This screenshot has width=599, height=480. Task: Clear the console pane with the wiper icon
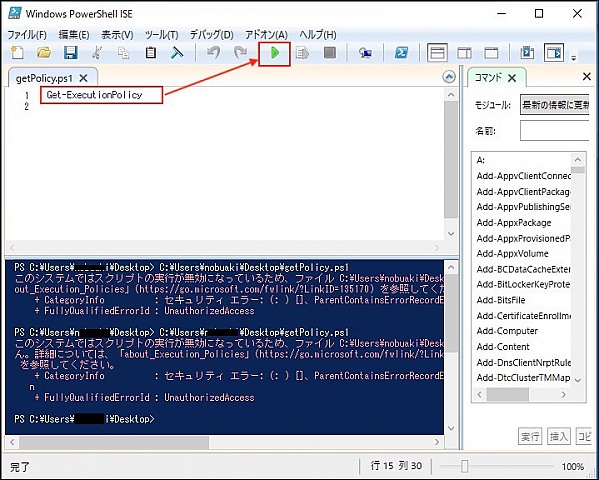(x=177, y=52)
